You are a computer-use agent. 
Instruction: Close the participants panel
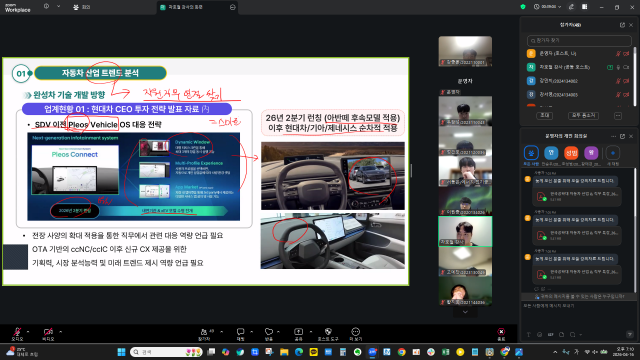pos(631,25)
